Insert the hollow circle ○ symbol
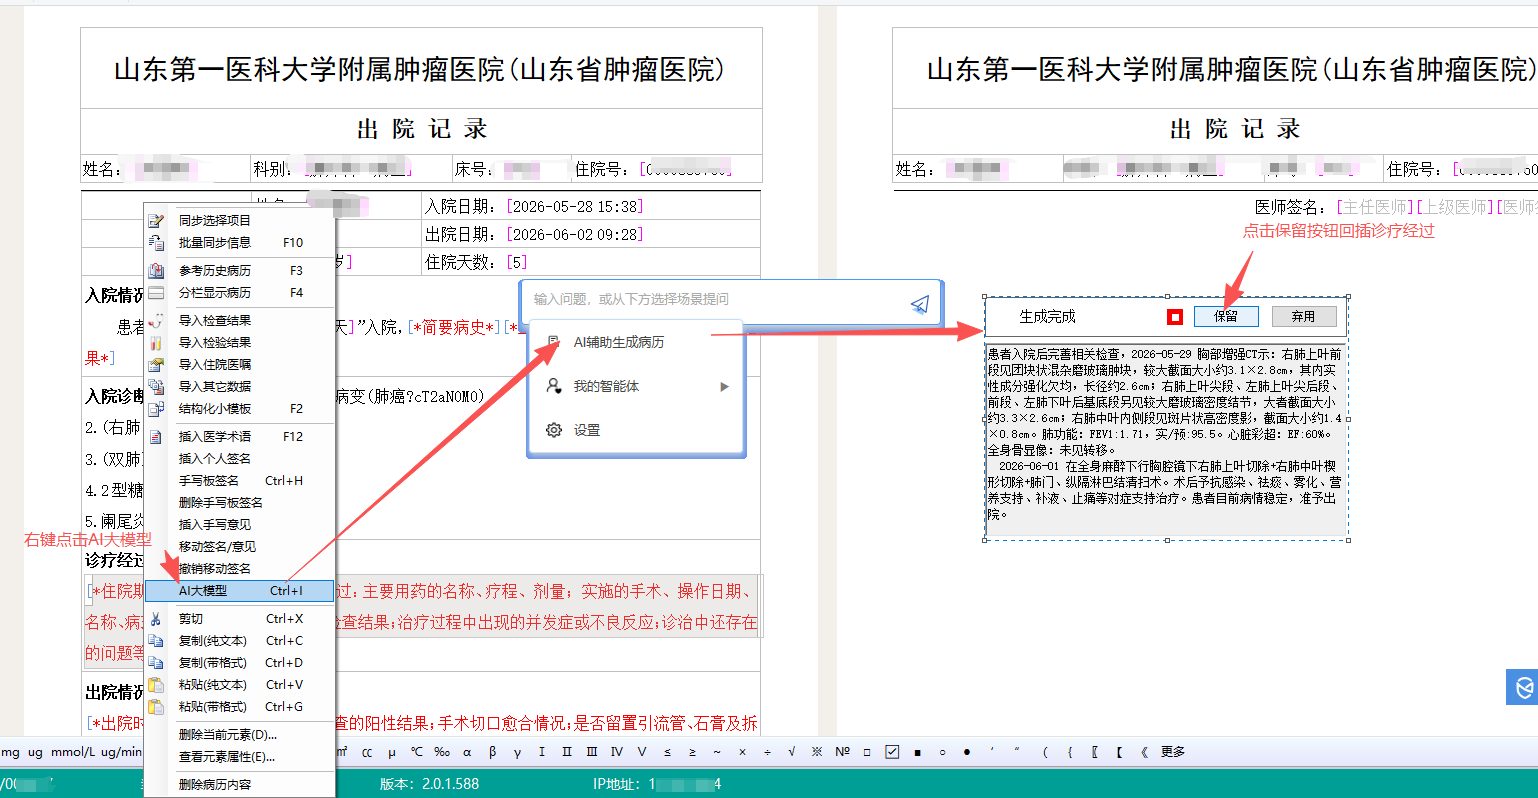 click(x=942, y=752)
